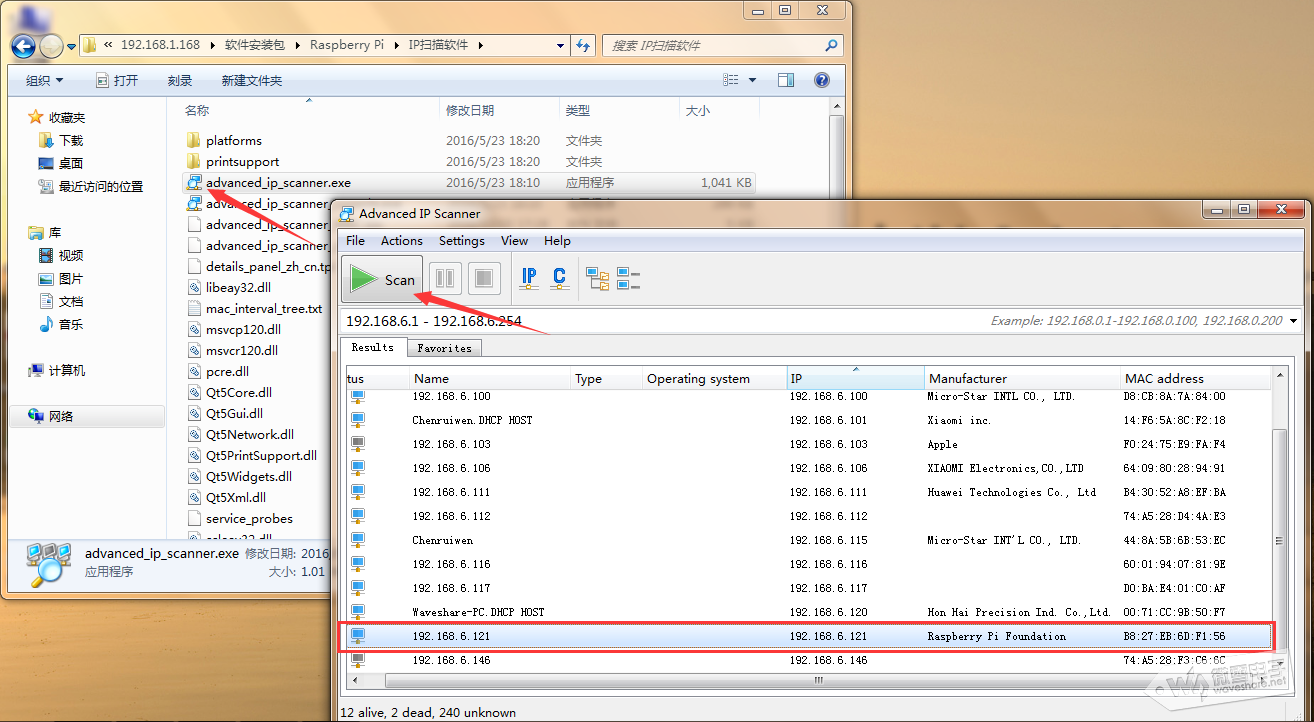Screen dimensions: 1314x722
Task: Open the printsupport folder
Action: [x=243, y=161]
